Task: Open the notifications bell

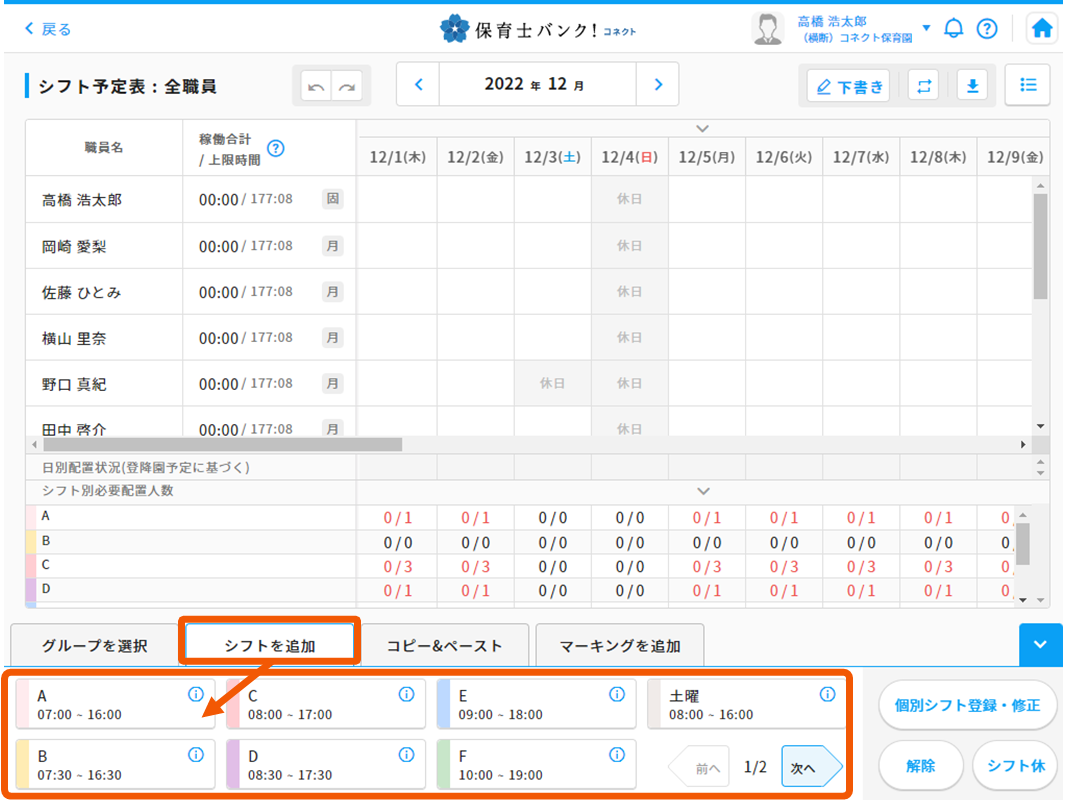Action: (x=954, y=29)
